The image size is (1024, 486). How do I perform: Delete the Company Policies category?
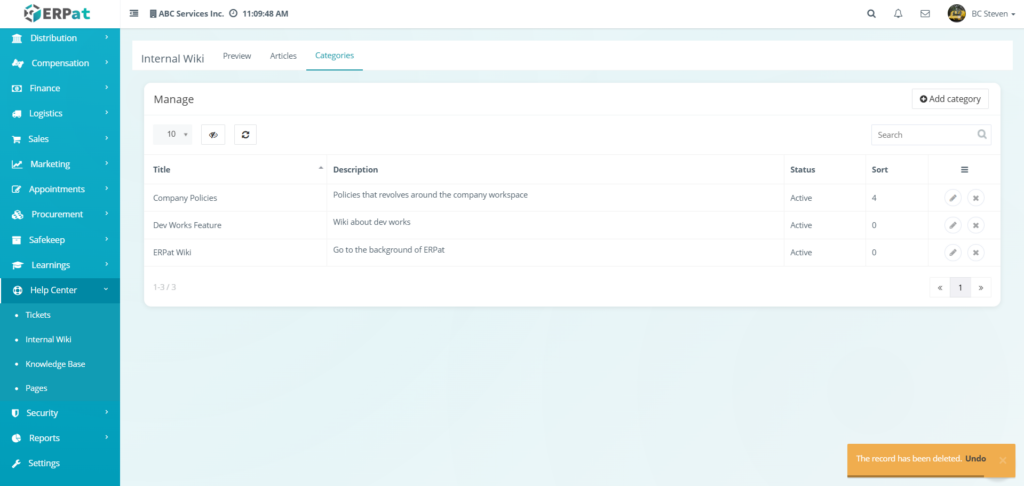click(x=976, y=198)
